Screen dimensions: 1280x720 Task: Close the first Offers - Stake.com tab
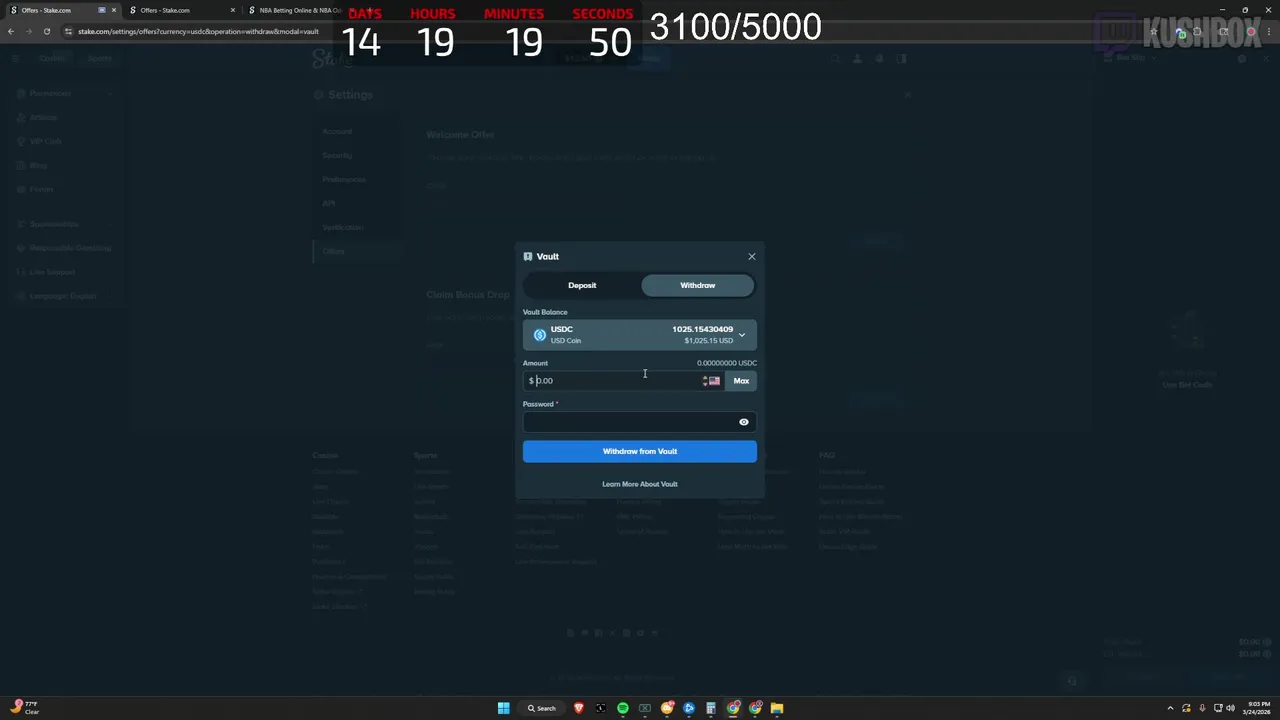[x=114, y=10]
